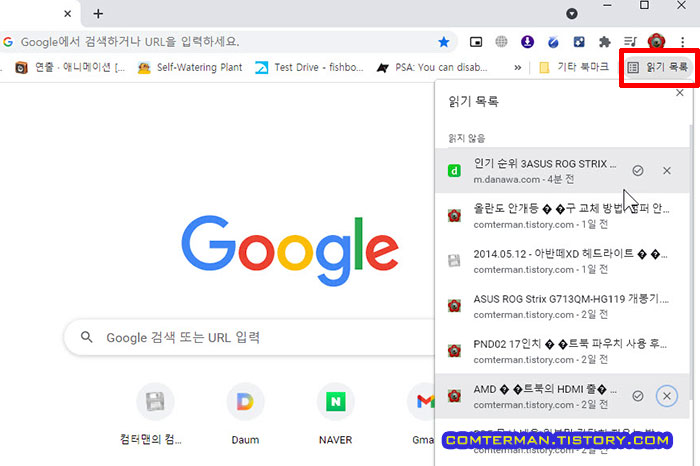Minimize the Chrome window
Image resolution: width=700 pixels, height=466 pixels.
607,6
